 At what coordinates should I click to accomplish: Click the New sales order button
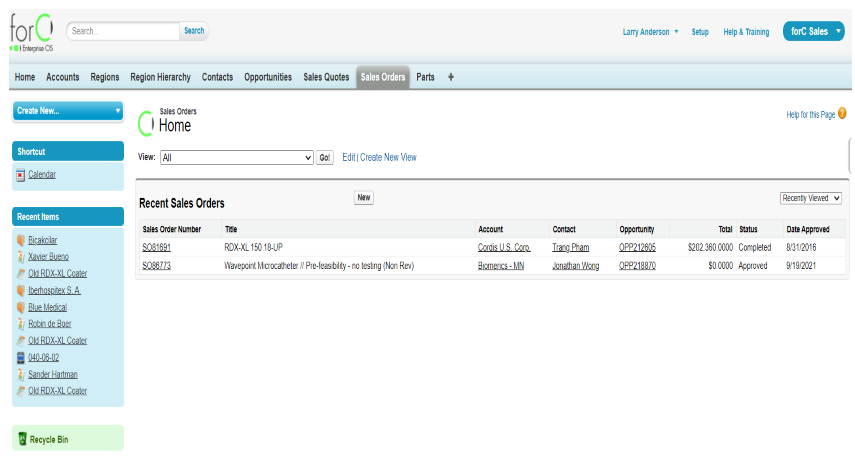(364, 198)
